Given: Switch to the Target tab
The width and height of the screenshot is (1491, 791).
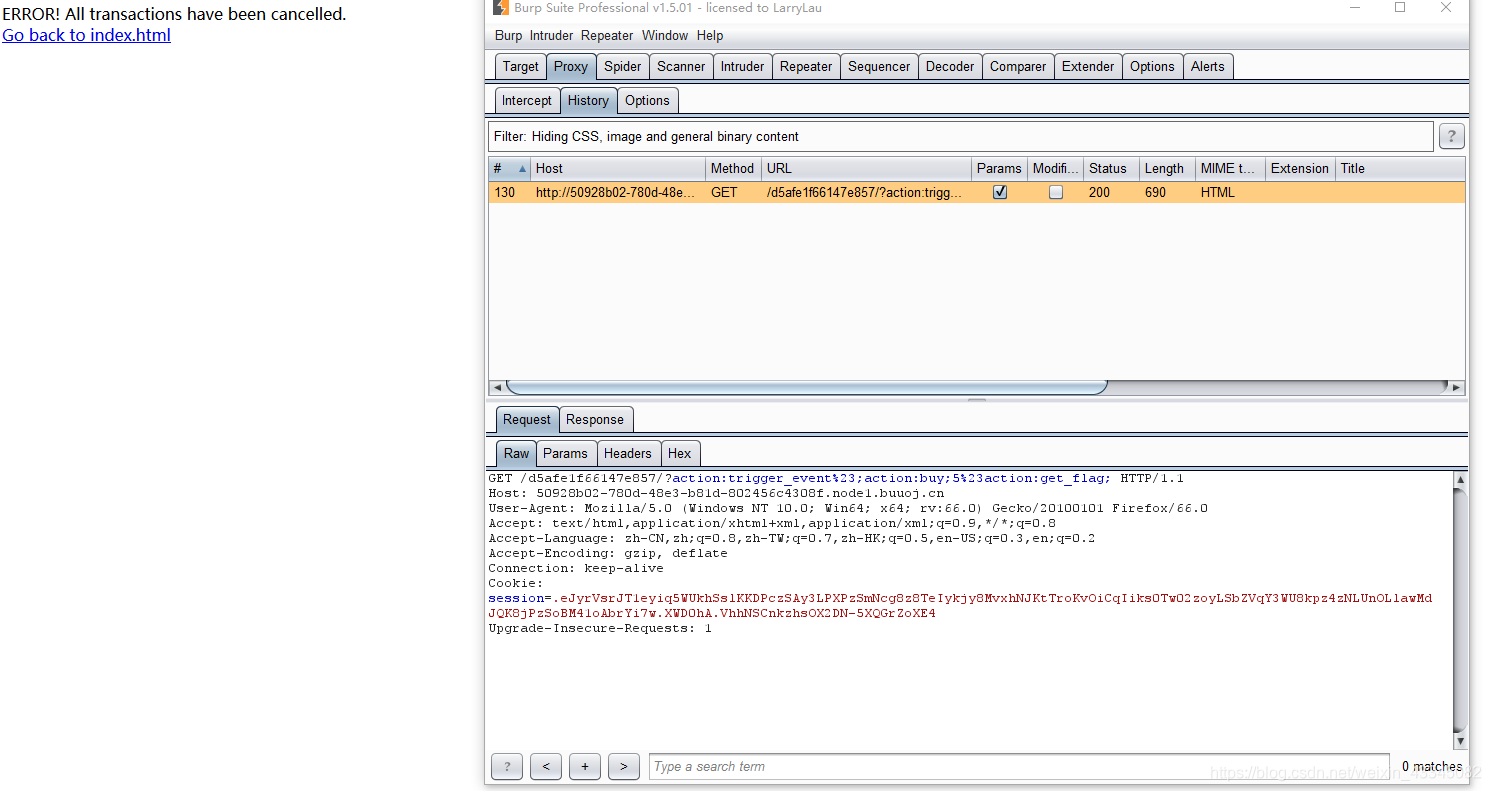Looking at the screenshot, I should [x=520, y=67].
